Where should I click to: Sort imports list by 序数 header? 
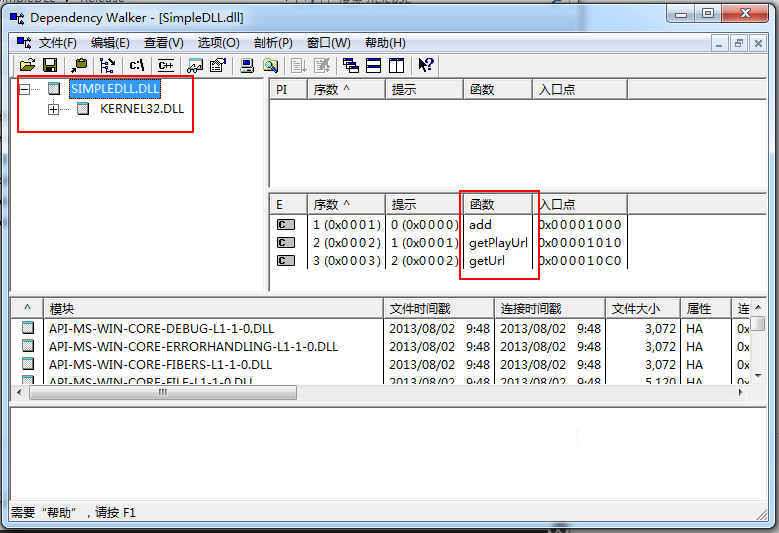(x=346, y=89)
